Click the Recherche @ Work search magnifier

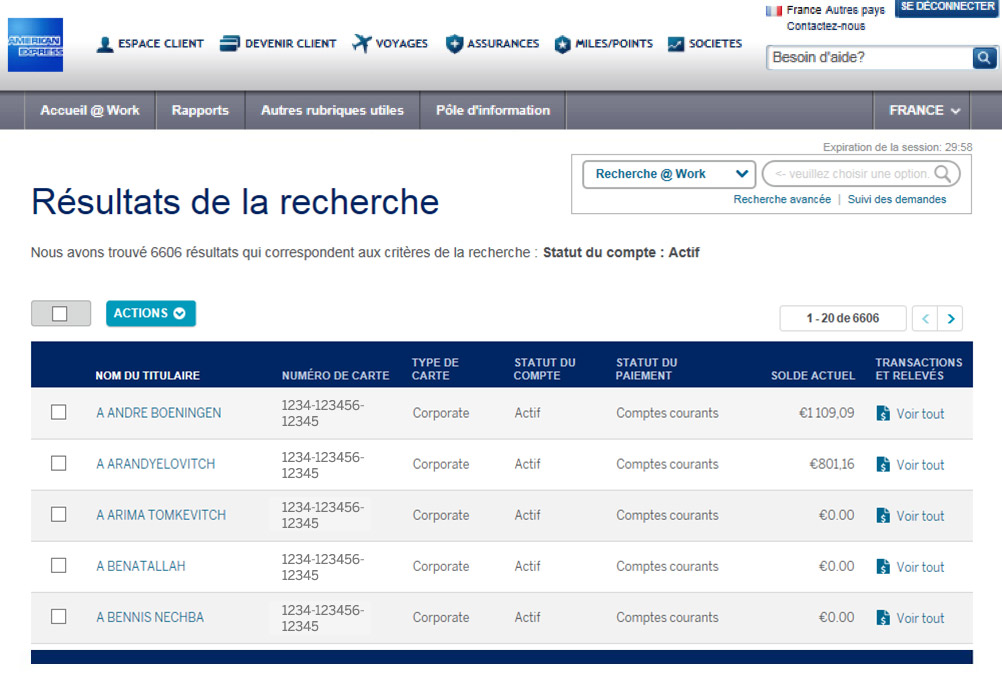point(942,173)
